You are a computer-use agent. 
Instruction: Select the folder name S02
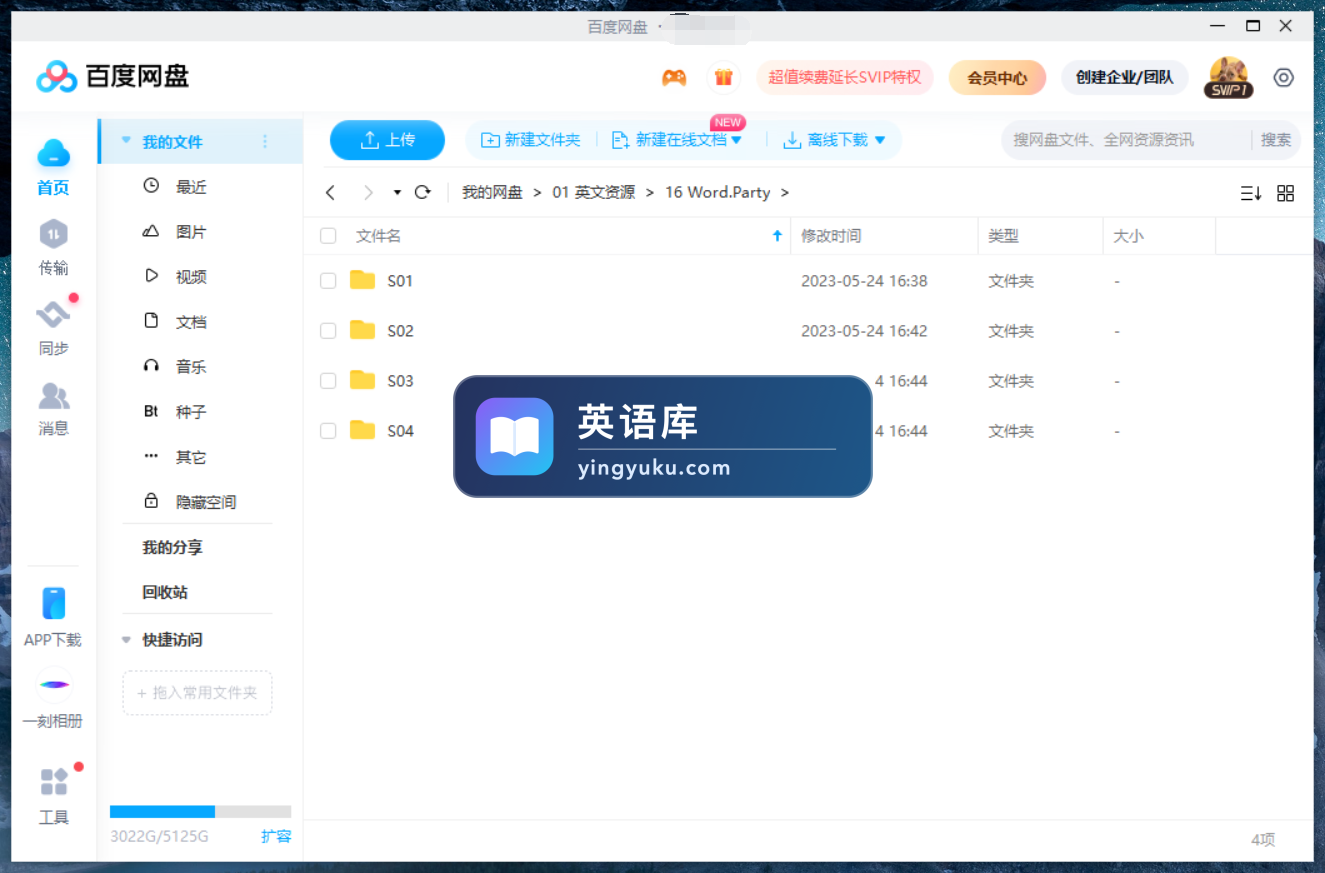tap(400, 331)
